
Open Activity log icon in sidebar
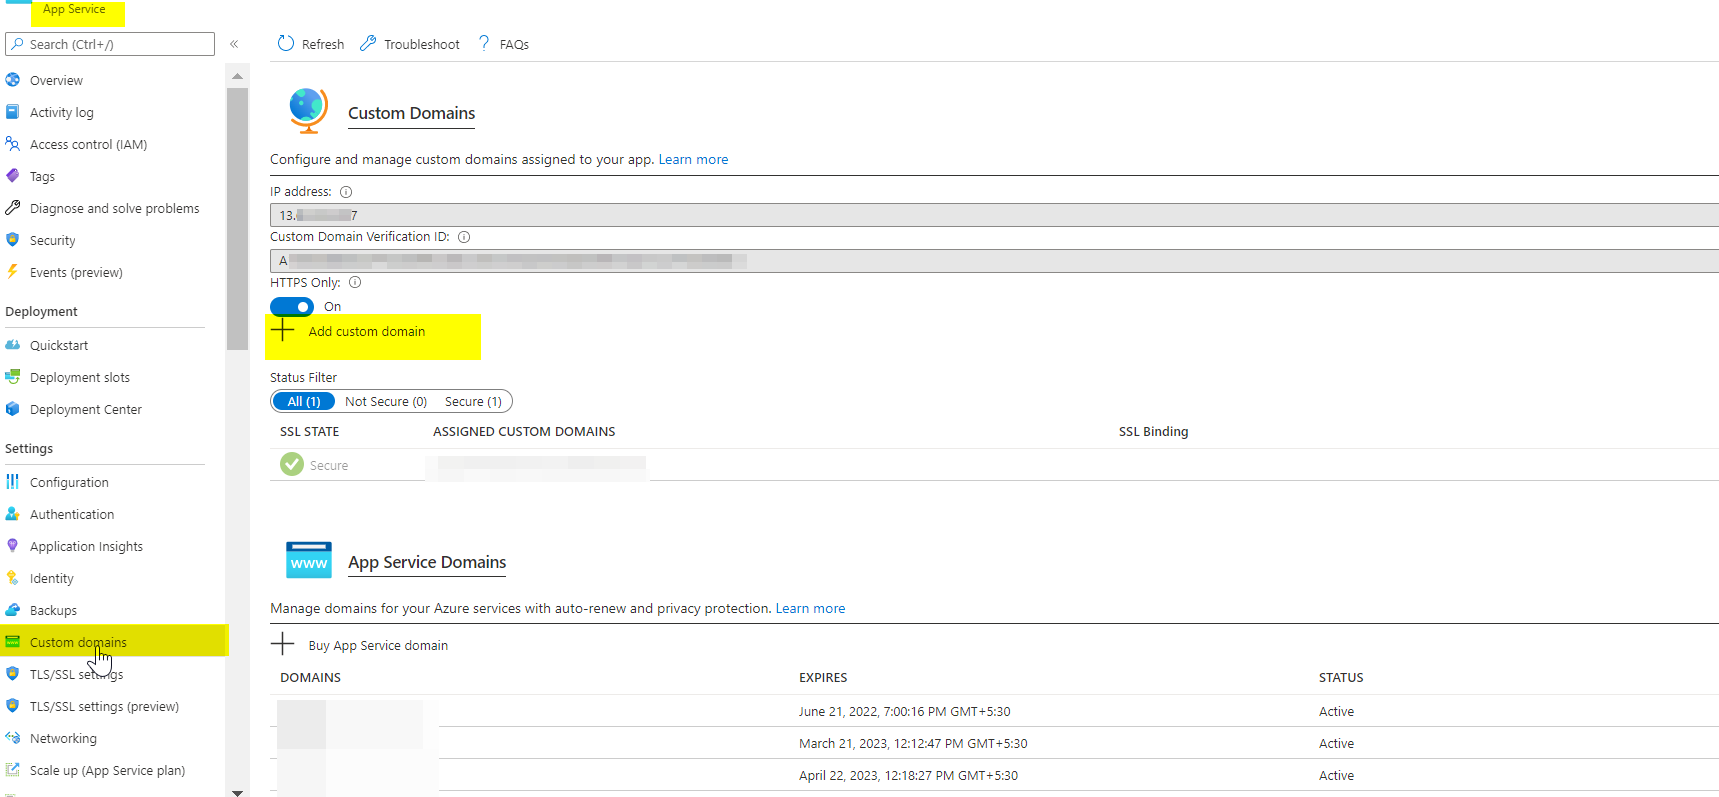pyautogui.click(x=13, y=112)
